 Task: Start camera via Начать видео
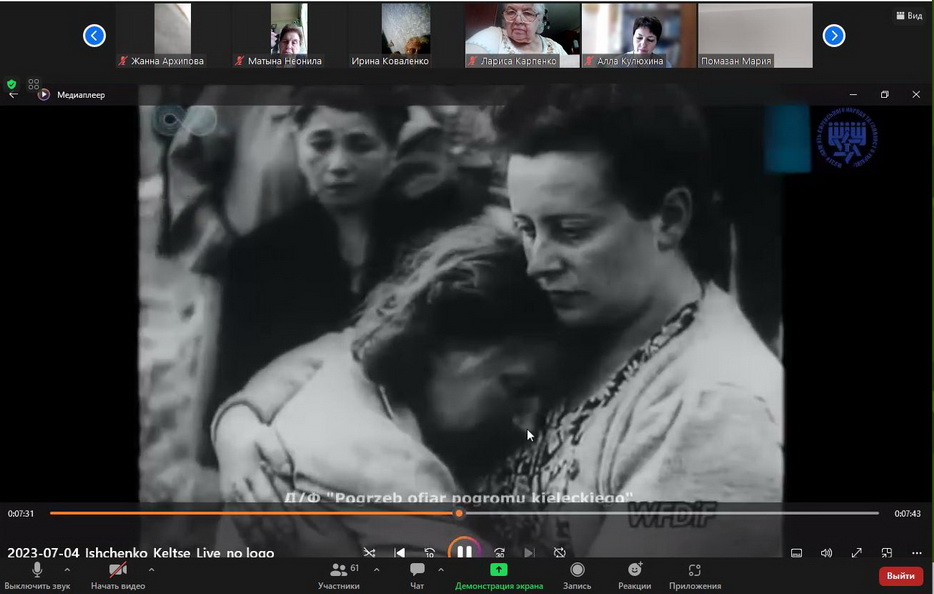click(118, 576)
